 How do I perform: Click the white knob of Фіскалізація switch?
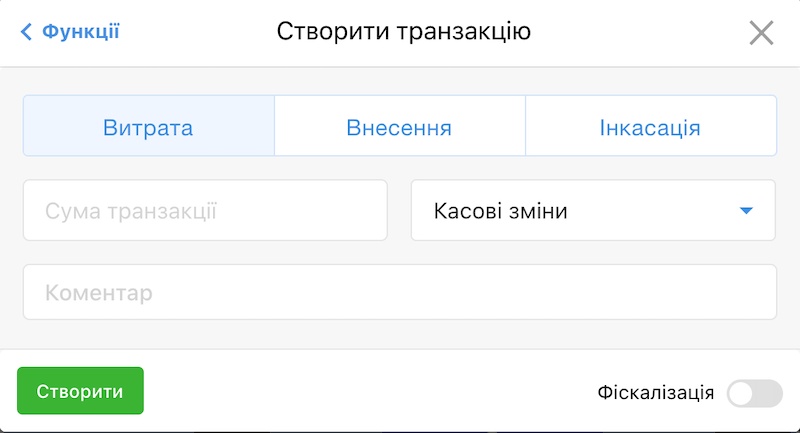click(x=742, y=394)
